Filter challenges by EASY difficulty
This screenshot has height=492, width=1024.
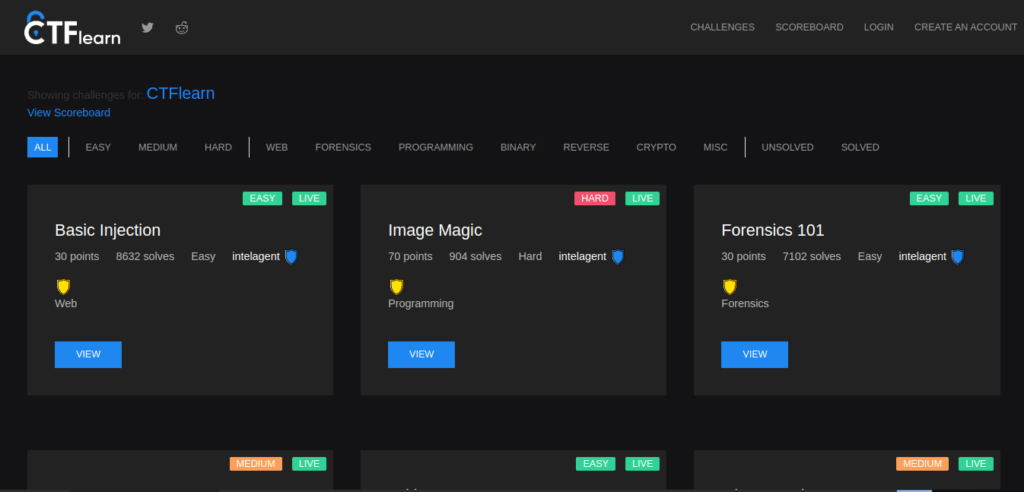click(x=98, y=147)
